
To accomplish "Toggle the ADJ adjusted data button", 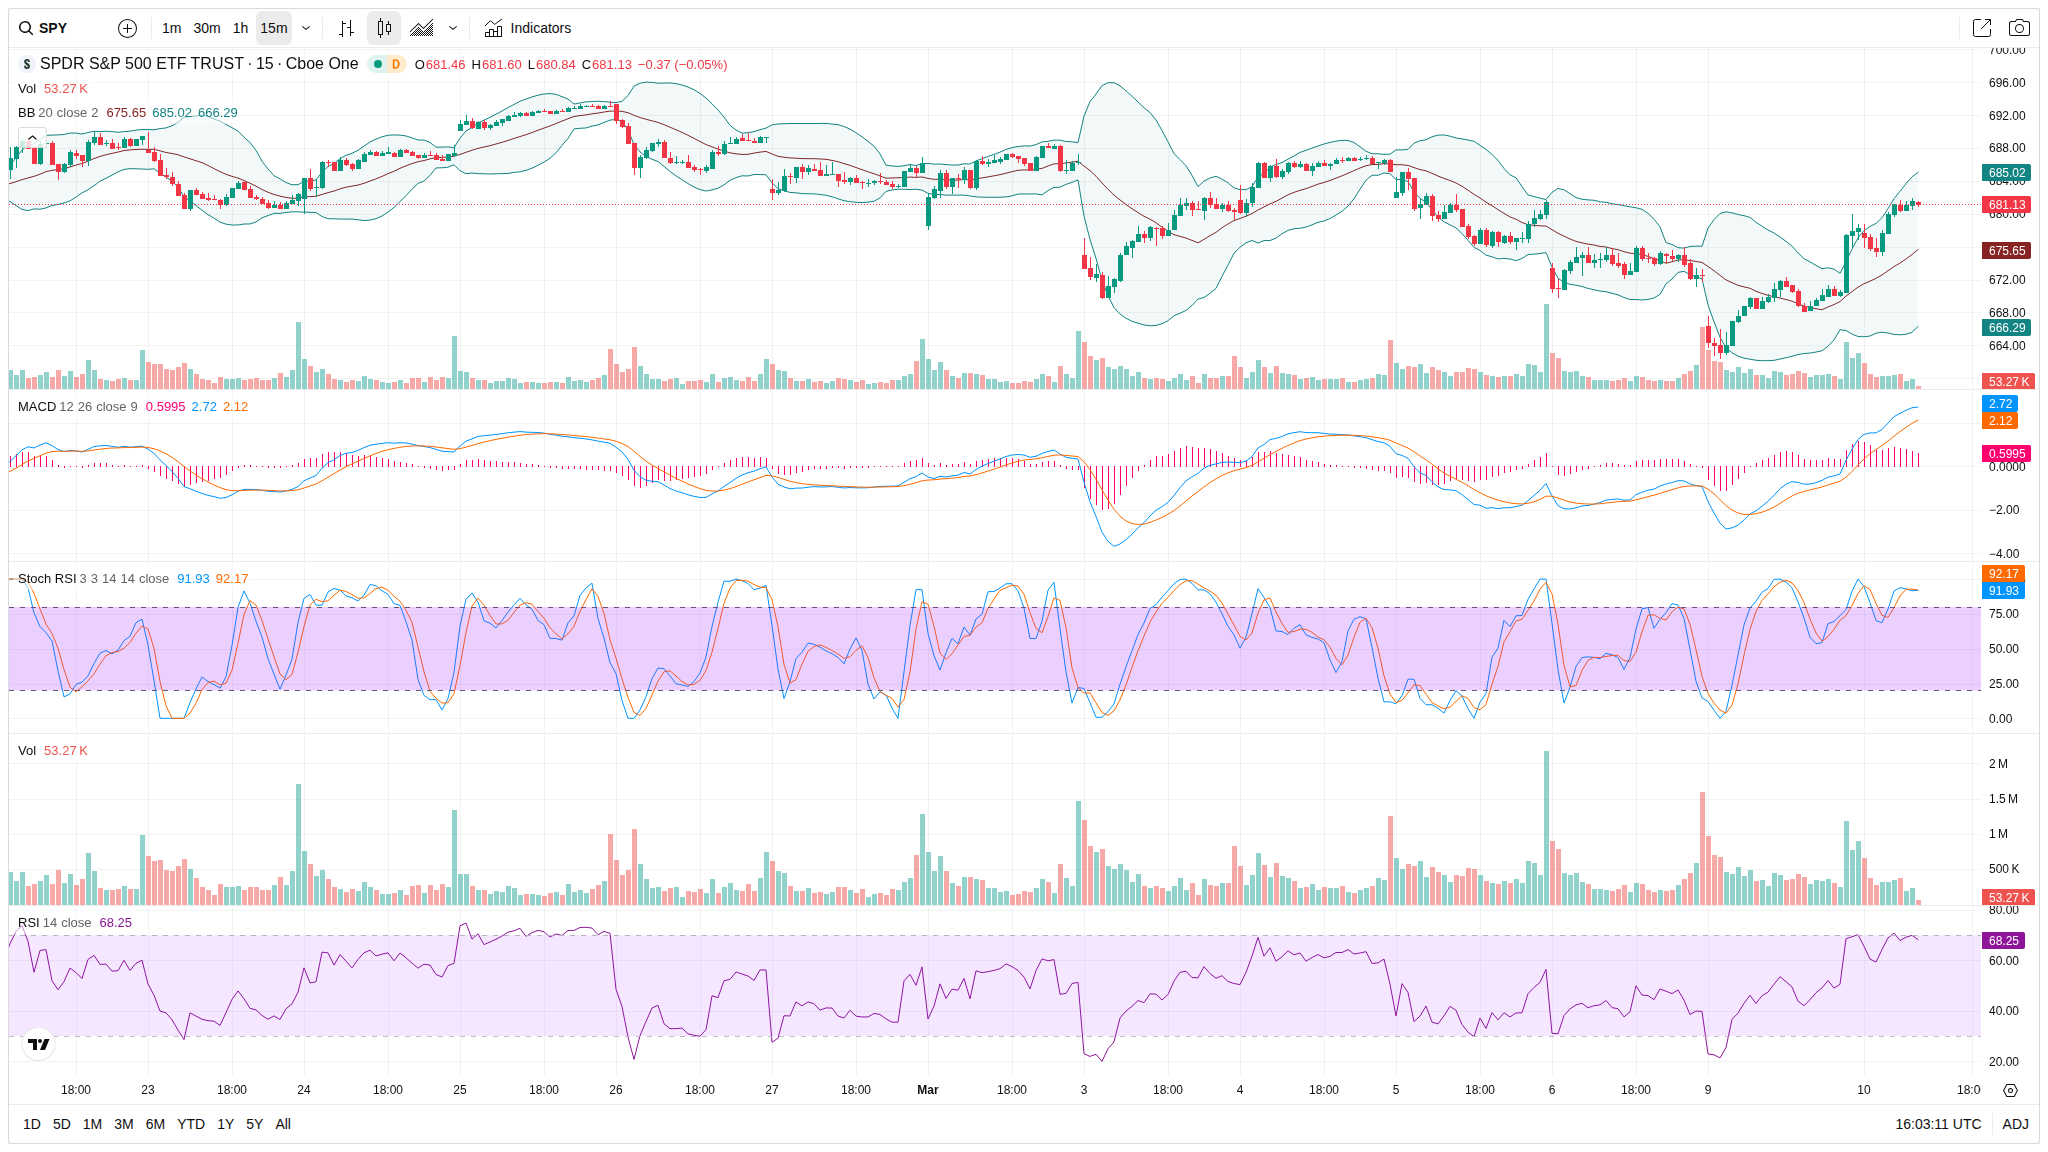I will coord(2015,1124).
